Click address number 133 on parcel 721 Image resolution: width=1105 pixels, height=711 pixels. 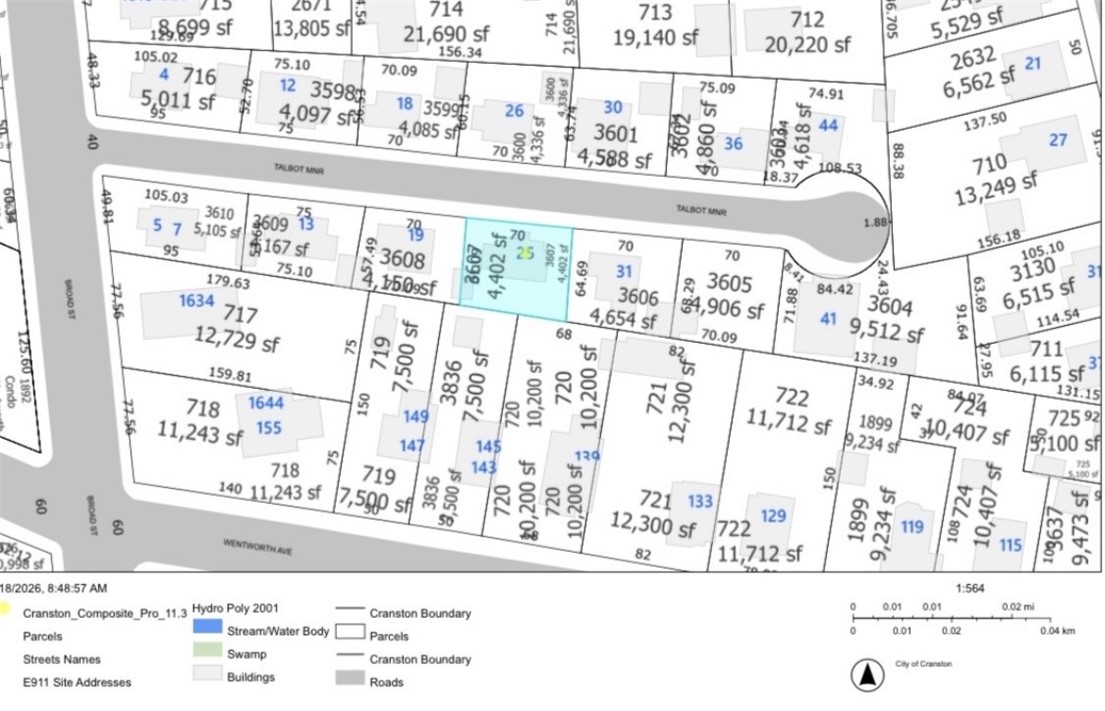(x=700, y=501)
